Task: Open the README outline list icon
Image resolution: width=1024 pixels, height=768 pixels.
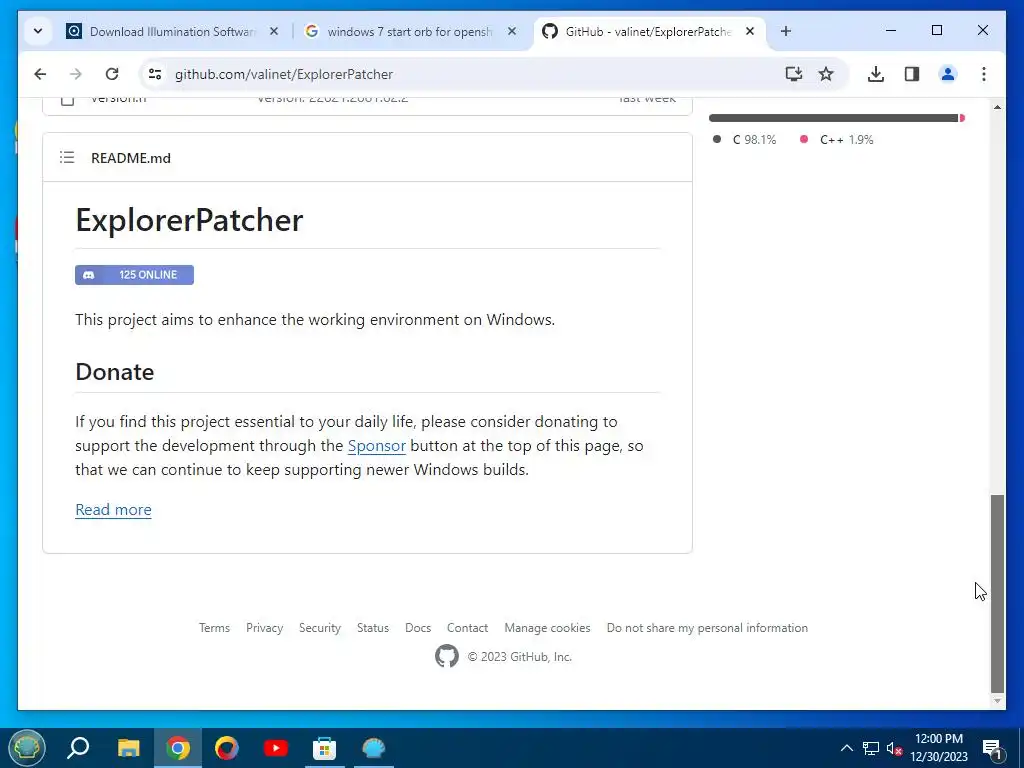Action: 67,157
